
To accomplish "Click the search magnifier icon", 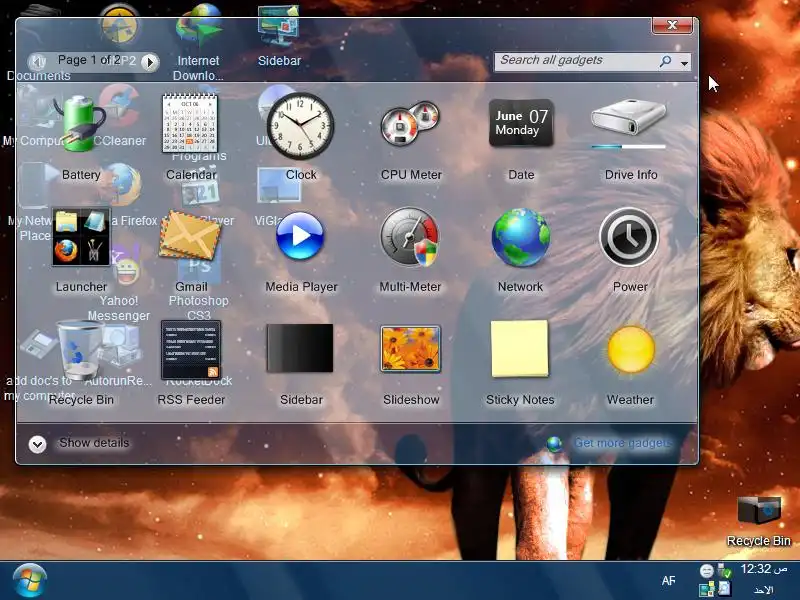I will pyautogui.click(x=665, y=61).
